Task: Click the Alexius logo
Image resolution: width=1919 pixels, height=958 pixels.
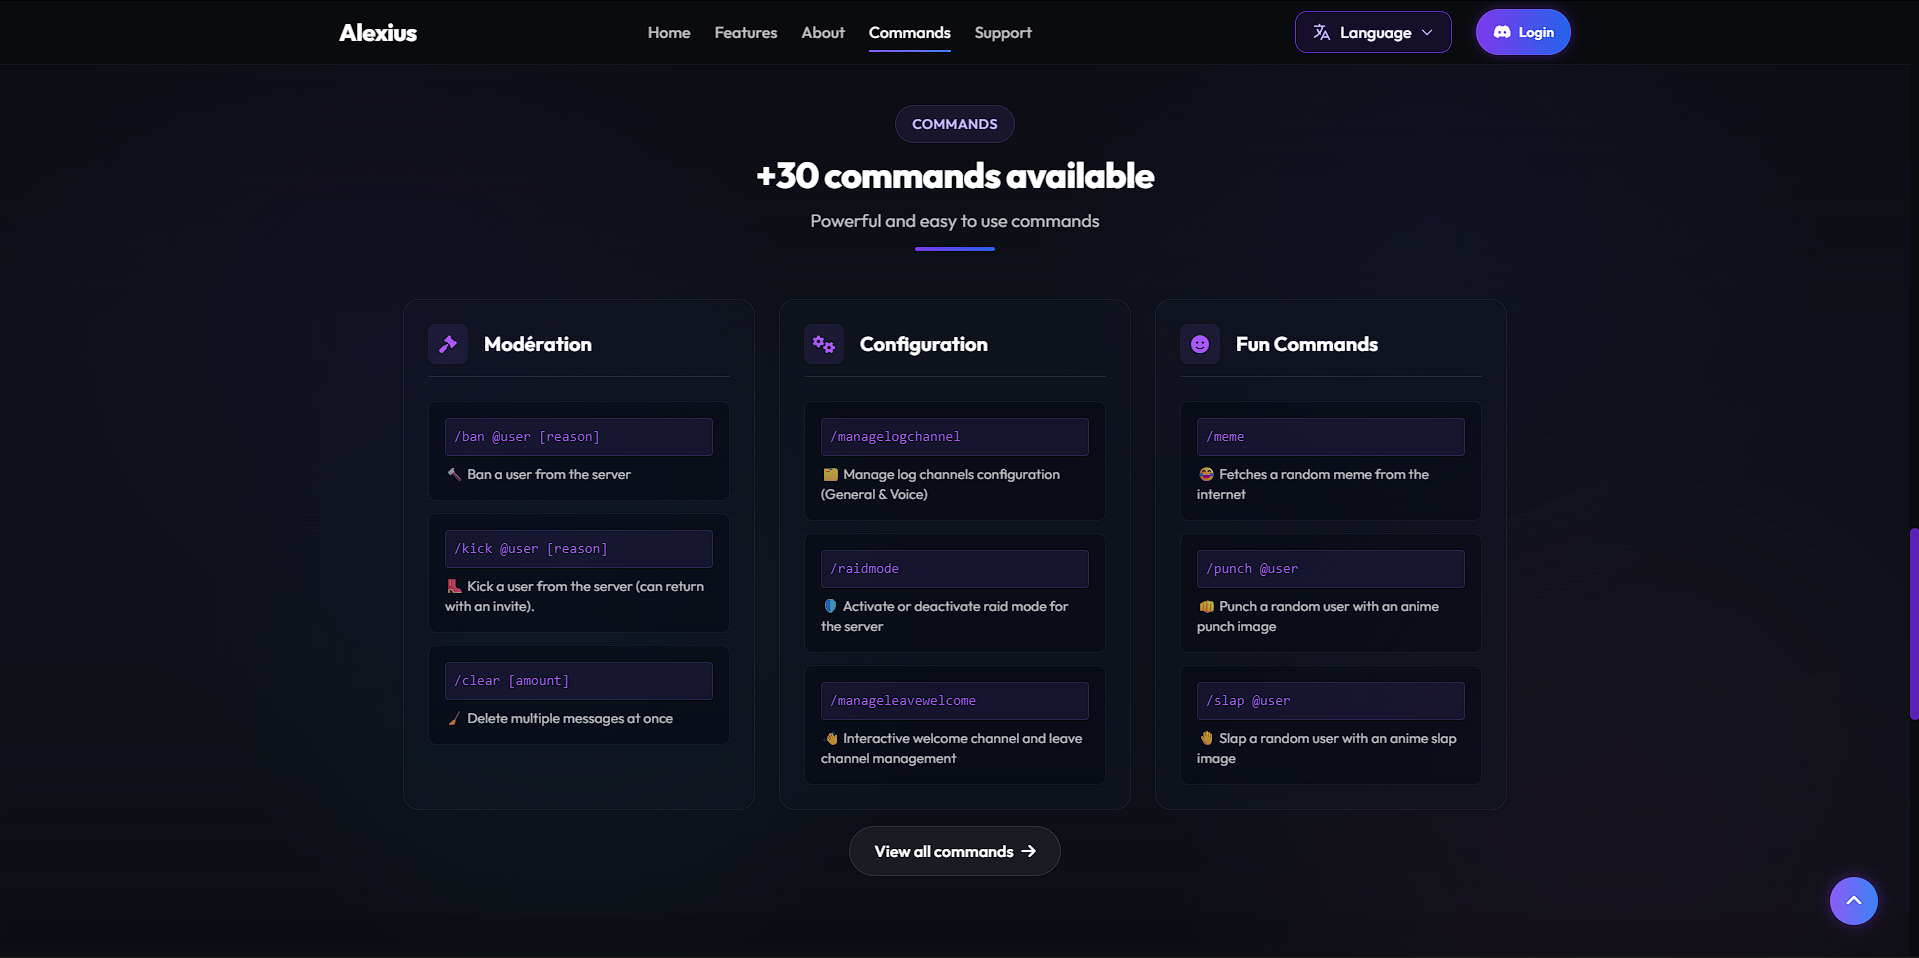Action: click(x=377, y=31)
